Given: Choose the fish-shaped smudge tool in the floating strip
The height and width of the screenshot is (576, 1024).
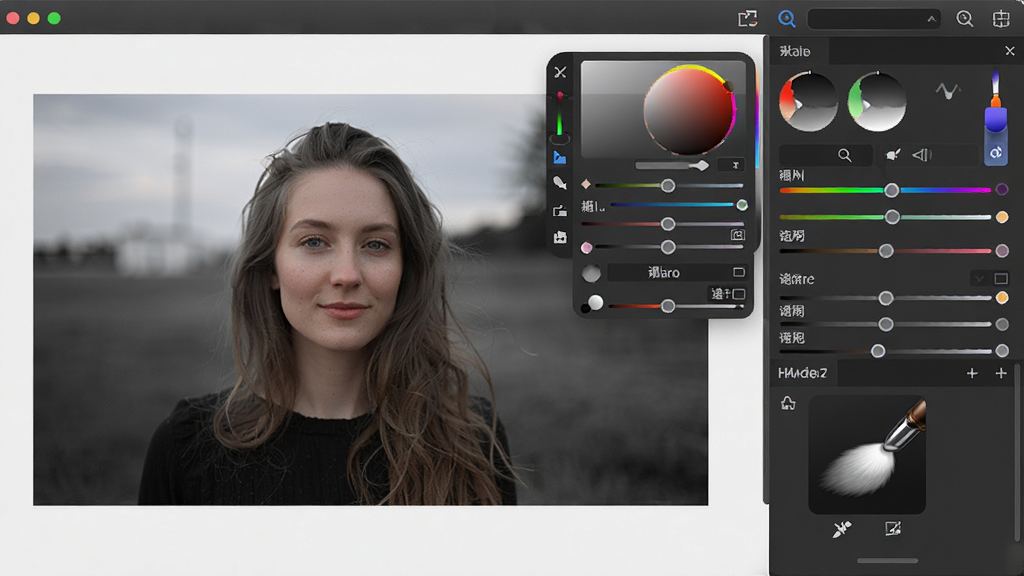Looking at the screenshot, I should tap(560, 184).
